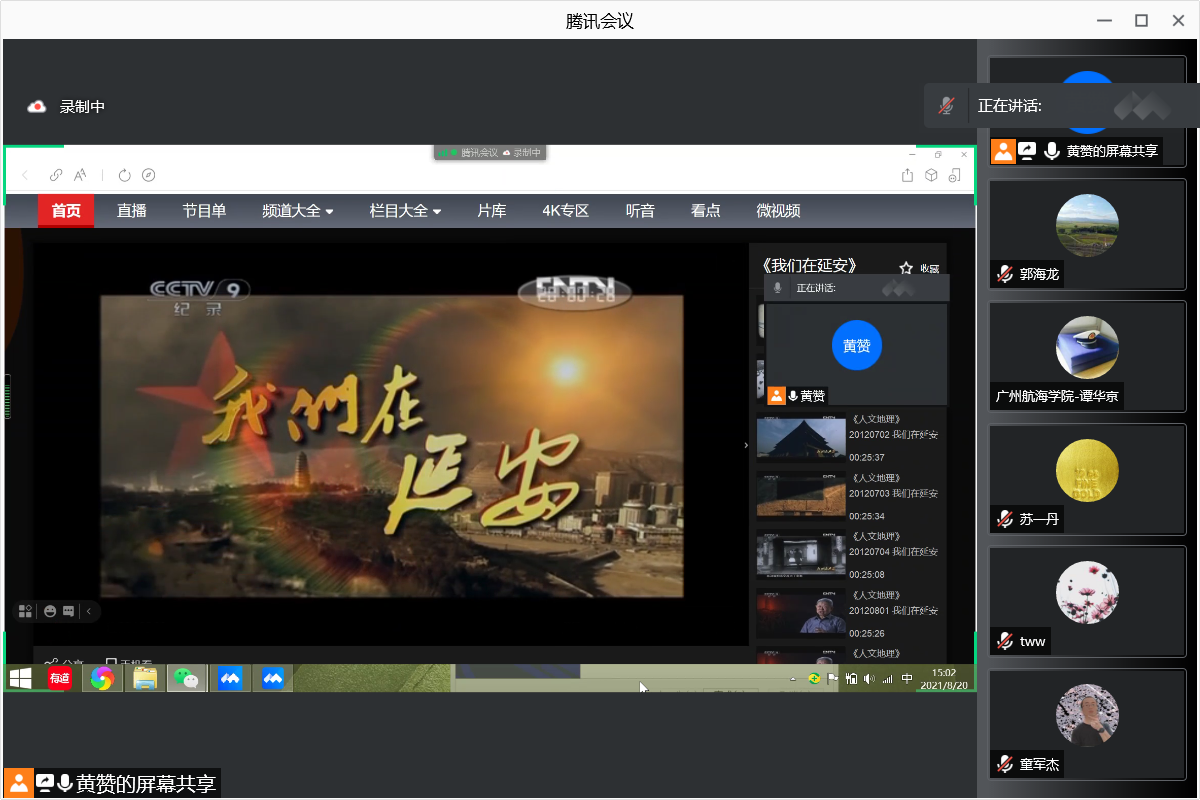Click the 黄赞 avatar in floating speaker window
Viewport: 1200px width, 800px height.
tap(857, 346)
